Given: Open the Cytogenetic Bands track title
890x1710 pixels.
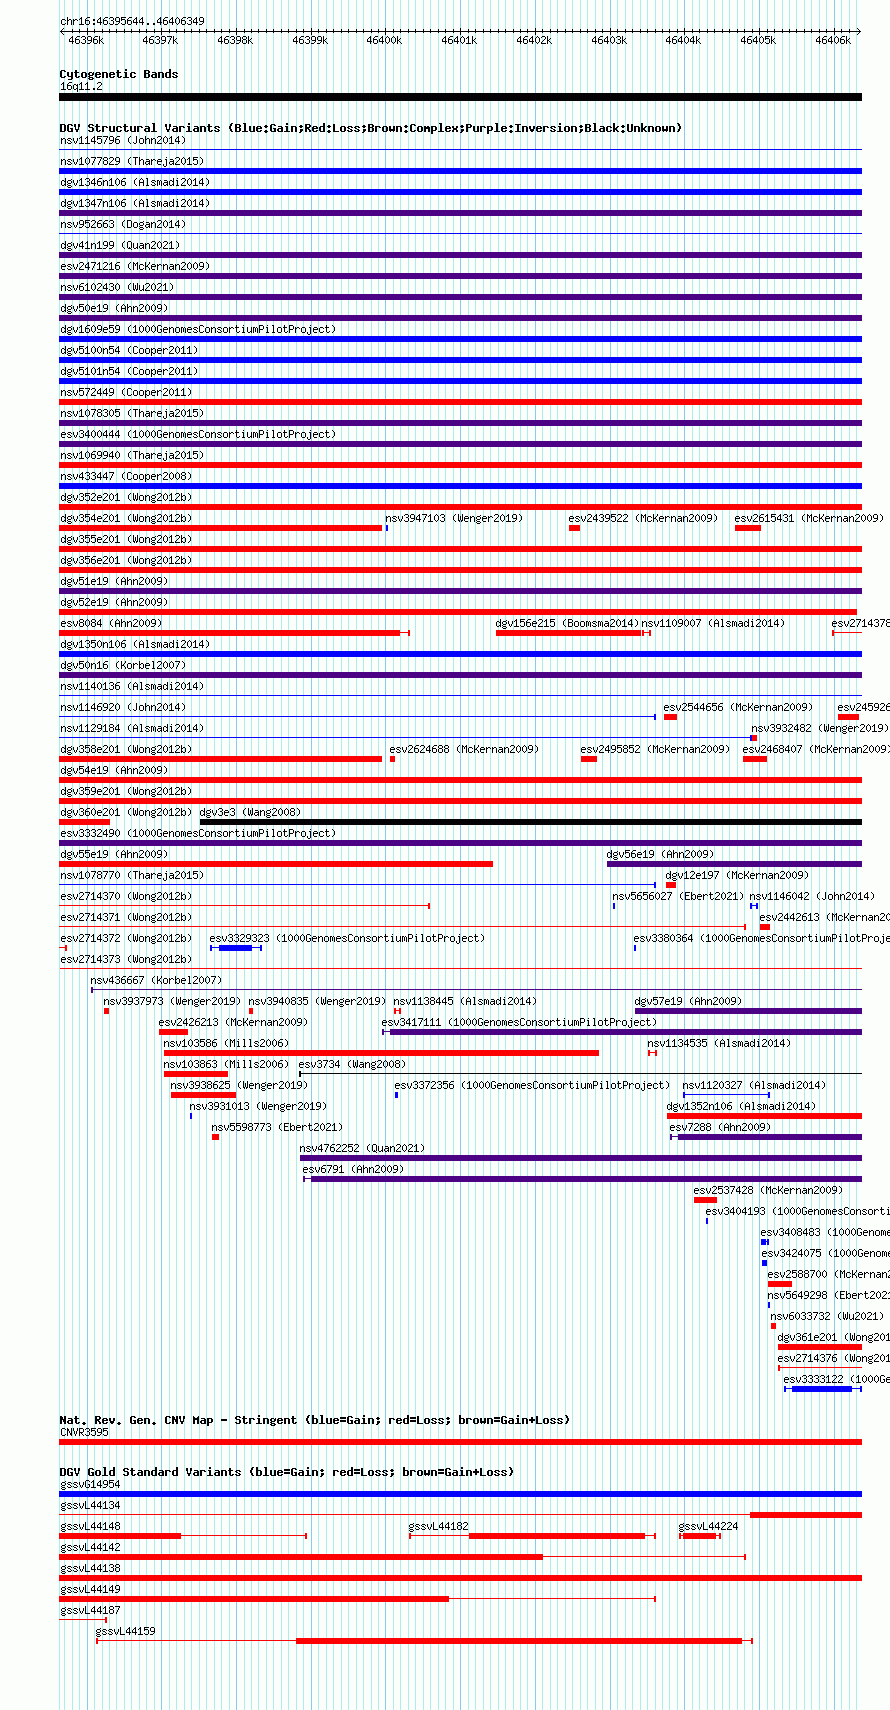Looking at the screenshot, I should 119,74.
